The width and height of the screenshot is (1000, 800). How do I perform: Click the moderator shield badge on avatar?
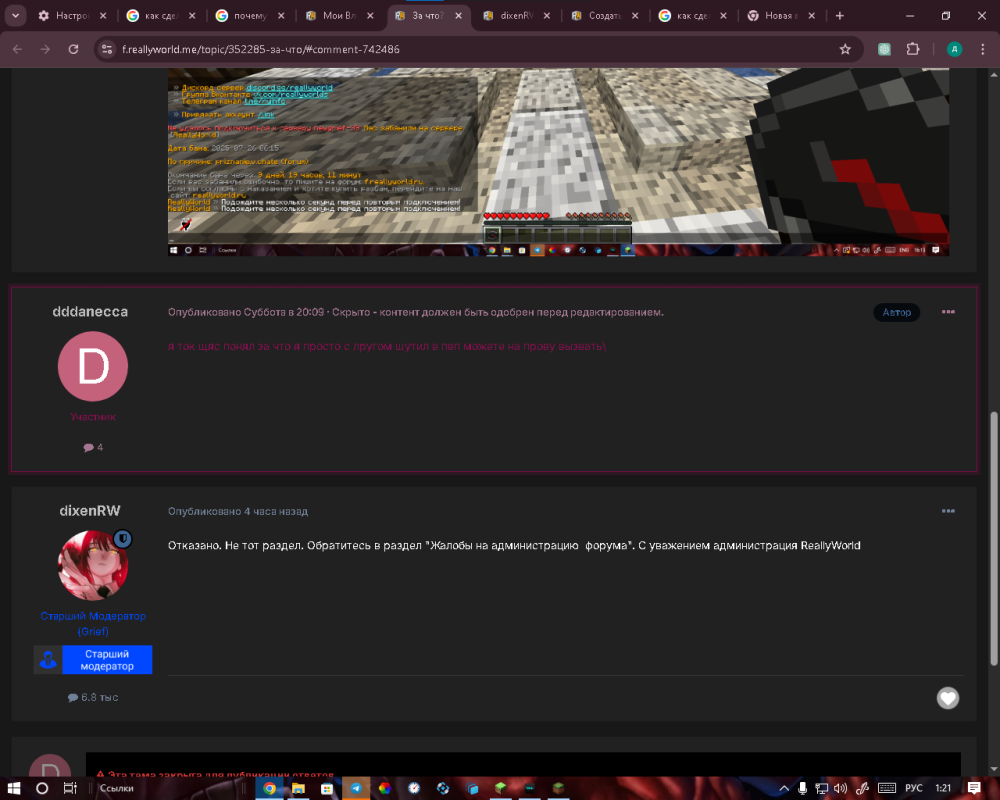(123, 539)
